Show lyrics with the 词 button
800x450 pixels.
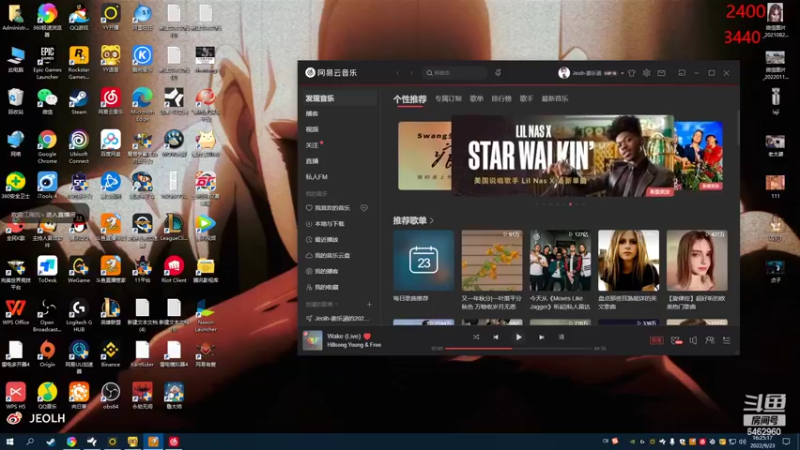click(x=561, y=337)
